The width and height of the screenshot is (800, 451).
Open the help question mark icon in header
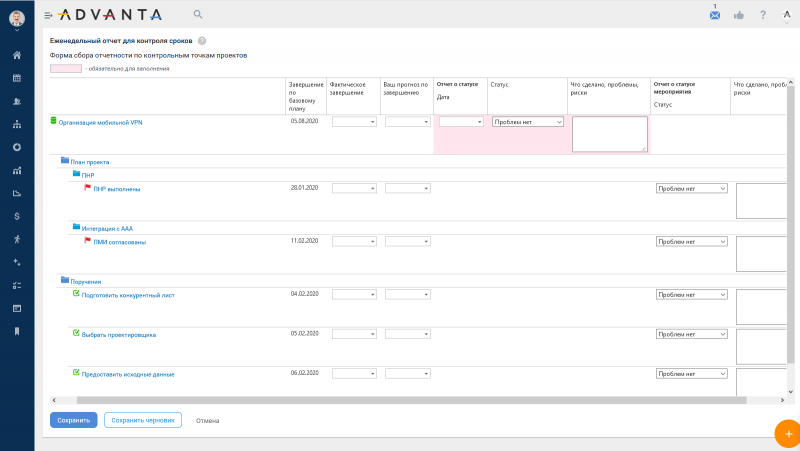763,15
